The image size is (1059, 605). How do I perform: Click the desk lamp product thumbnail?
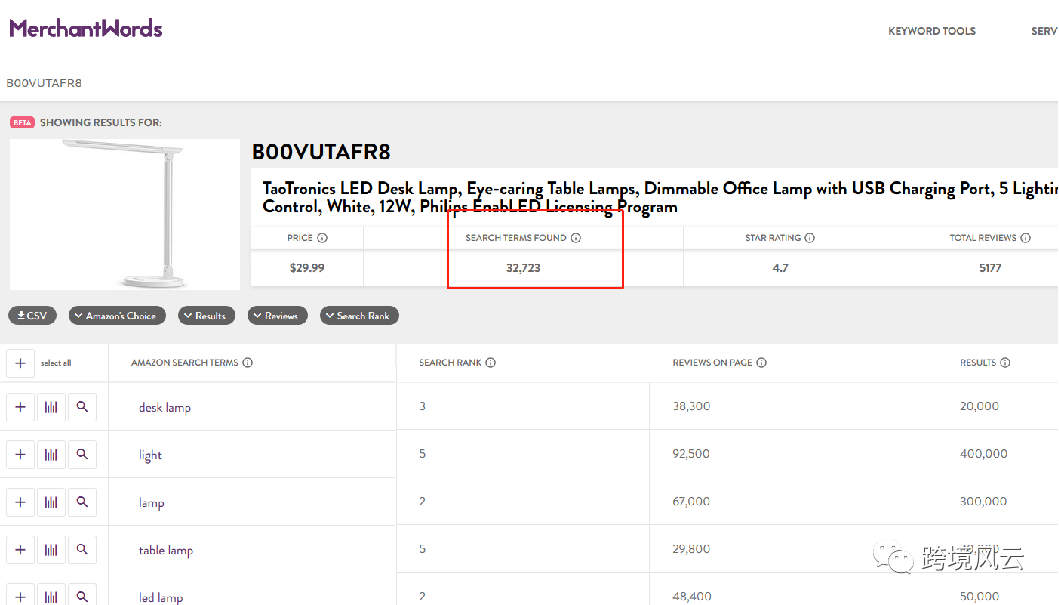[x=125, y=215]
